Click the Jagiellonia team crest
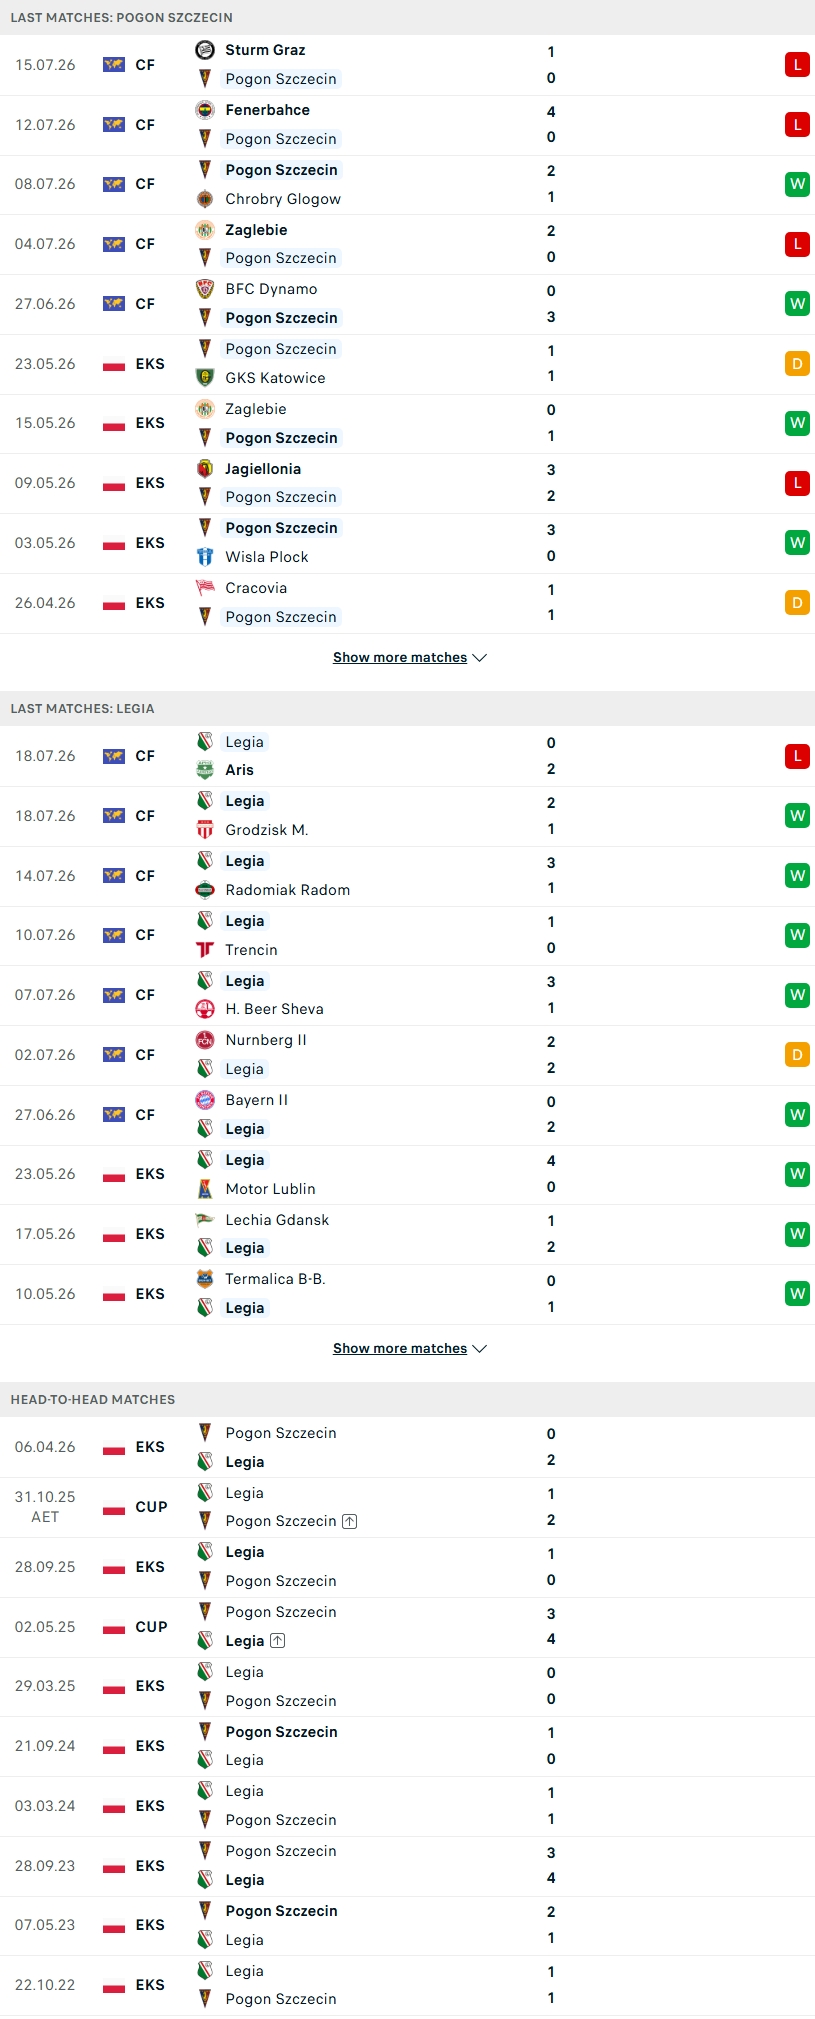 pyautogui.click(x=205, y=469)
